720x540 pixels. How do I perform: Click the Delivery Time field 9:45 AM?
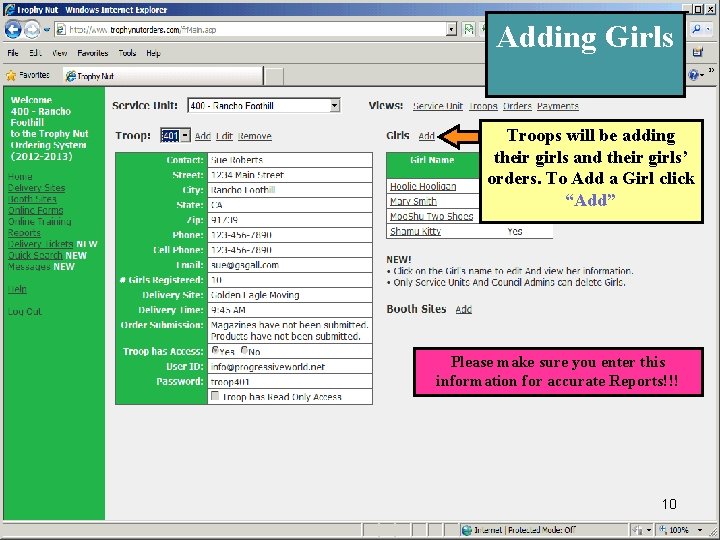[x=290, y=310]
